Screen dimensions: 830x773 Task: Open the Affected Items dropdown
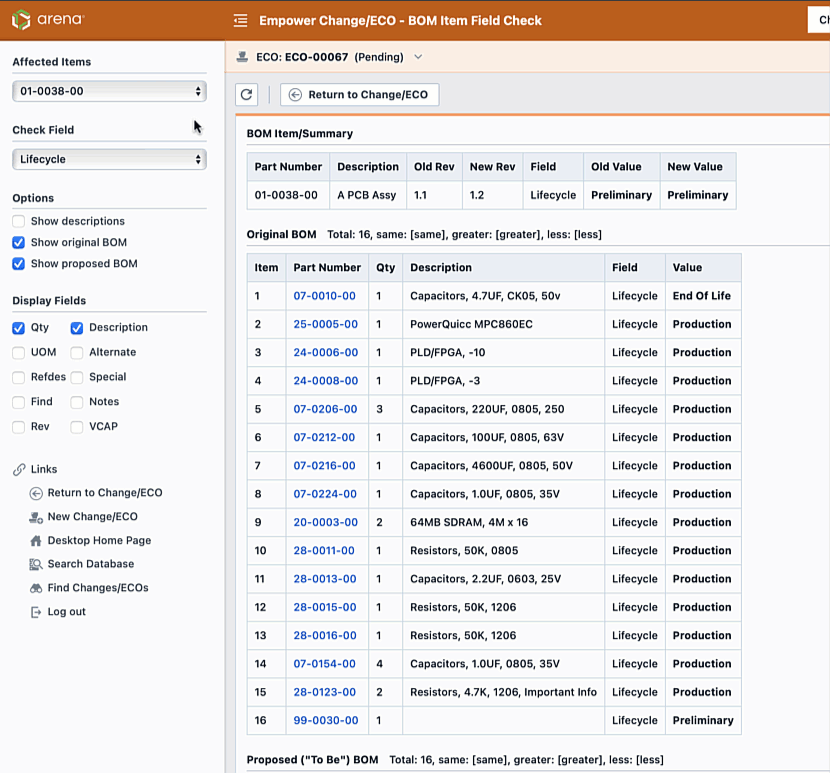click(x=109, y=91)
